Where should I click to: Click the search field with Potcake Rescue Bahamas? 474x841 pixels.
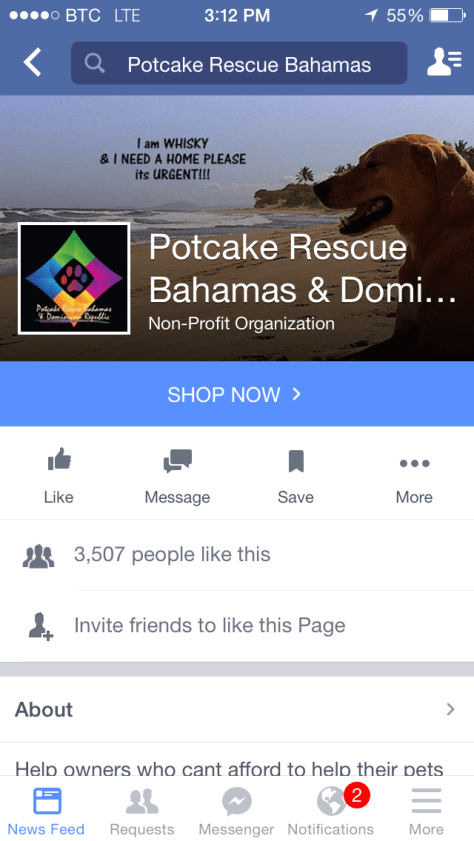[239, 63]
